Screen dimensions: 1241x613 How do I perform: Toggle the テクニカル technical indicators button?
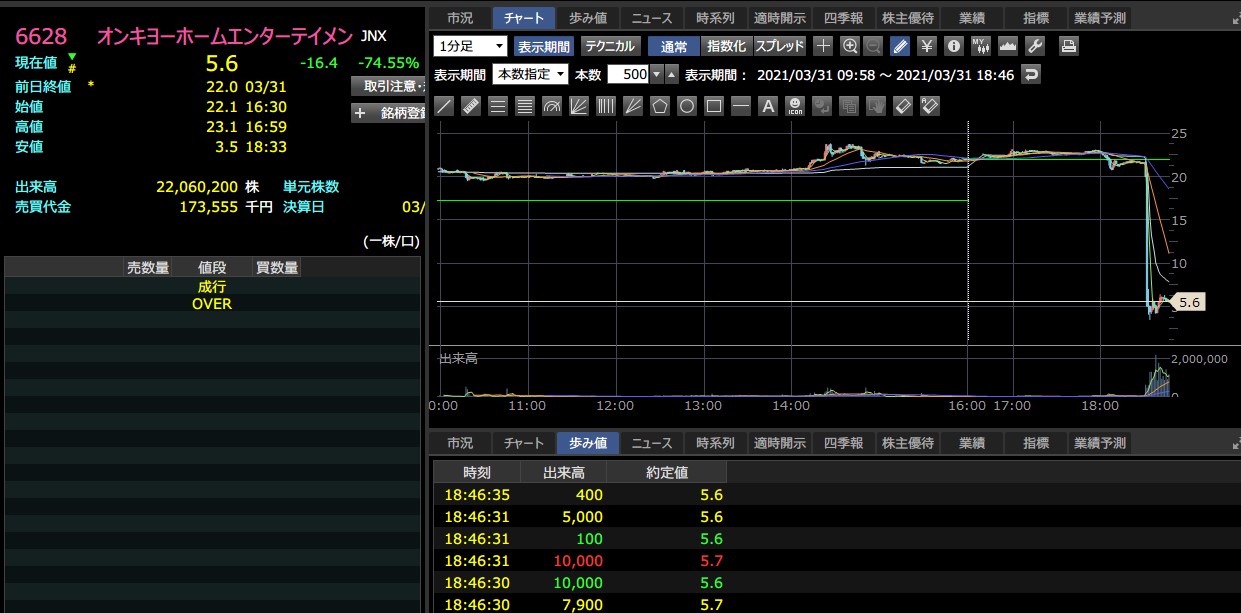[x=610, y=46]
